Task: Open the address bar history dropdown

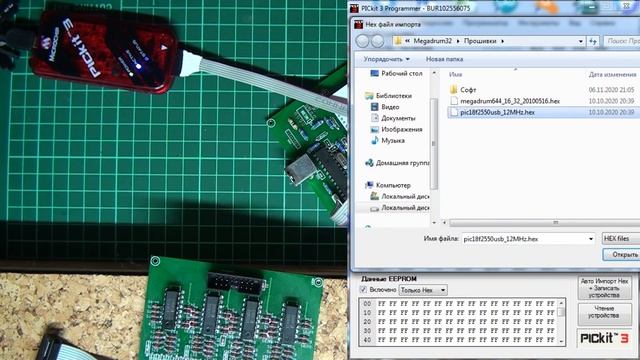Action: point(580,41)
